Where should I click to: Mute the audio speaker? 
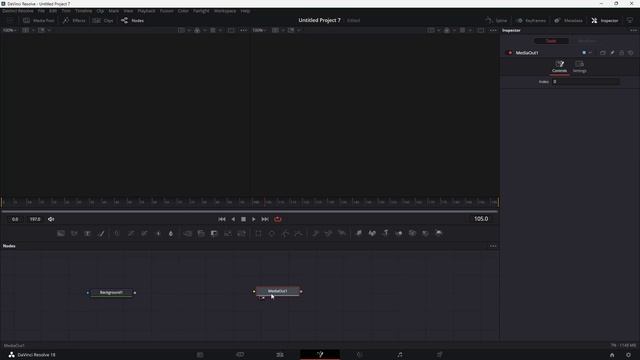(51, 219)
